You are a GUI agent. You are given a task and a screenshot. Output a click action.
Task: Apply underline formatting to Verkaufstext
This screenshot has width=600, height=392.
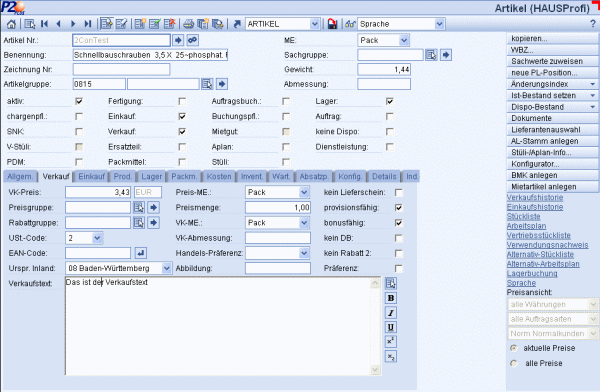click(x=391, y=327)
